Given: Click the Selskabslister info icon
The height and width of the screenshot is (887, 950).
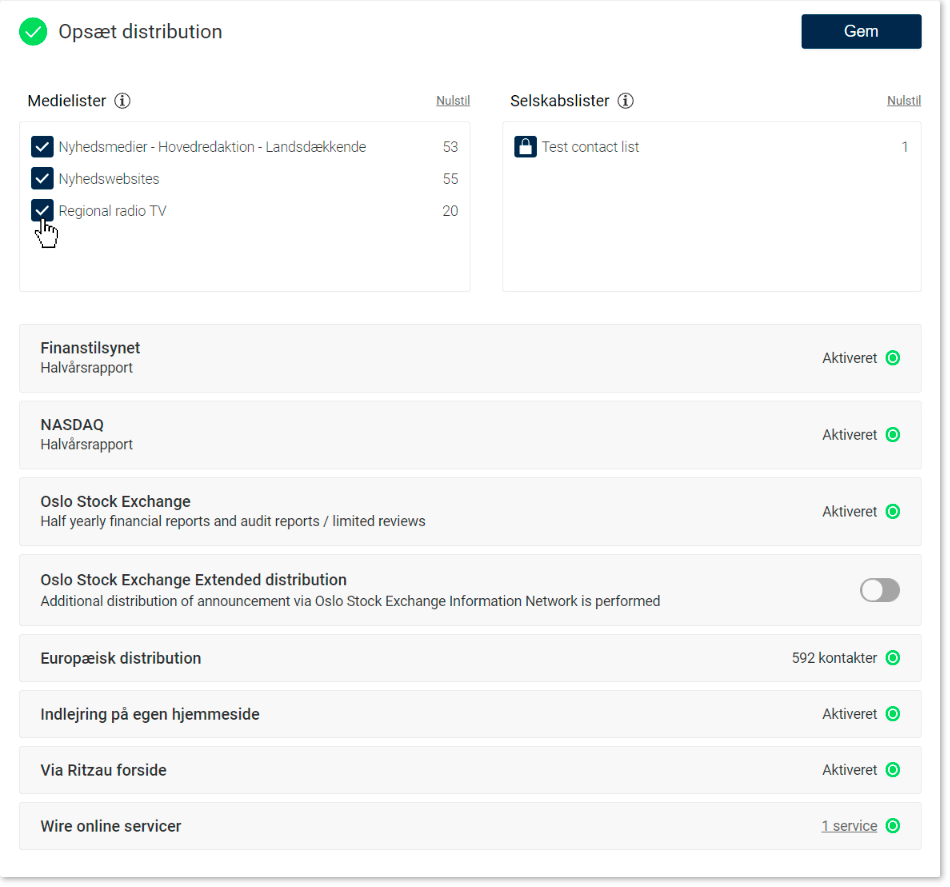Looking at the screenshot, I should [x=626, y=101].
